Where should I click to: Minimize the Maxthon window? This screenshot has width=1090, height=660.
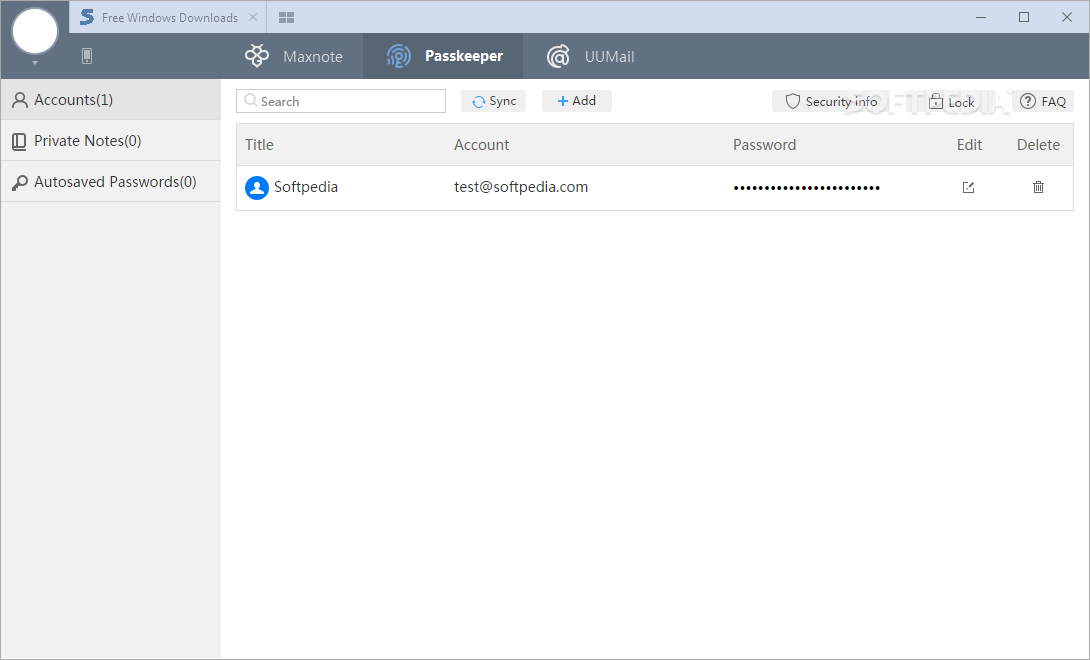click(x=981, y=17)
